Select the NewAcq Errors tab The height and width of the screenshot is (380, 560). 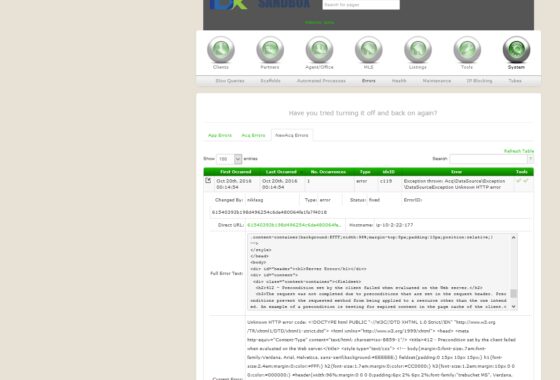click(x=292, y=135)
